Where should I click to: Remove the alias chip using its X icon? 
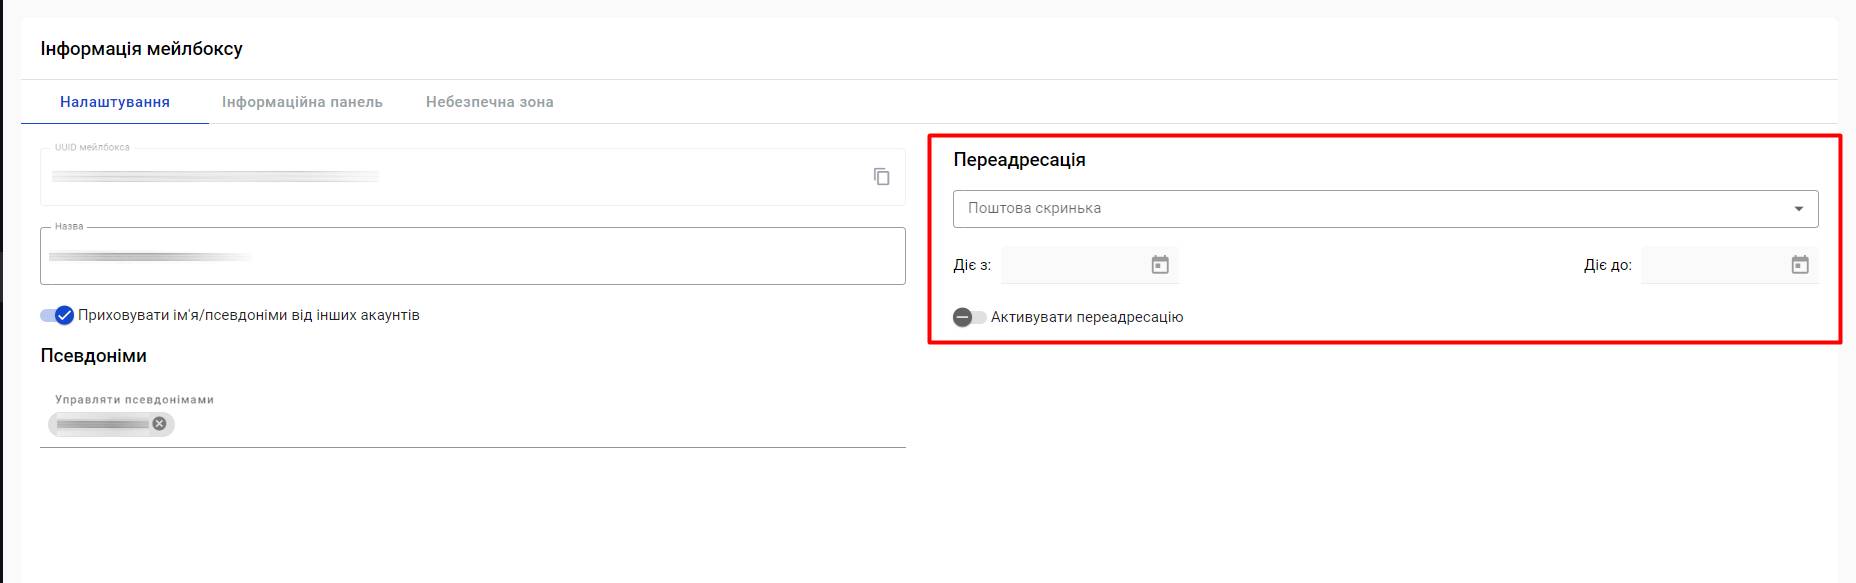pos(159,424)
